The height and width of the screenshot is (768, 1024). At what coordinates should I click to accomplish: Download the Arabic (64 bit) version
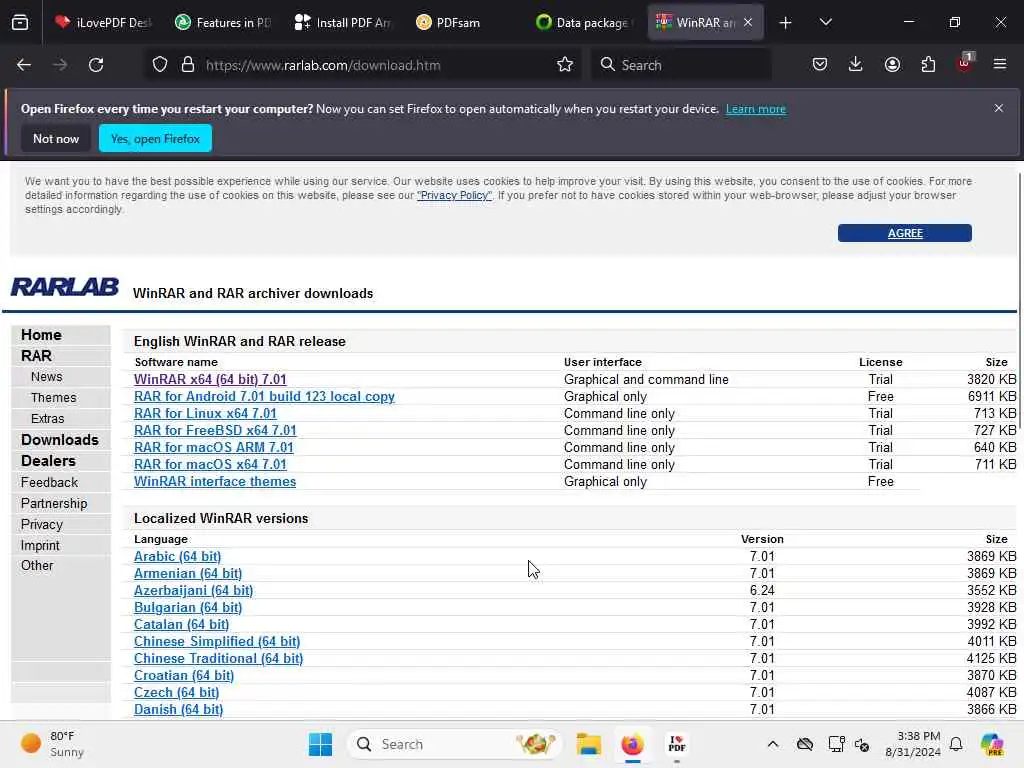(x=178, y=556)
